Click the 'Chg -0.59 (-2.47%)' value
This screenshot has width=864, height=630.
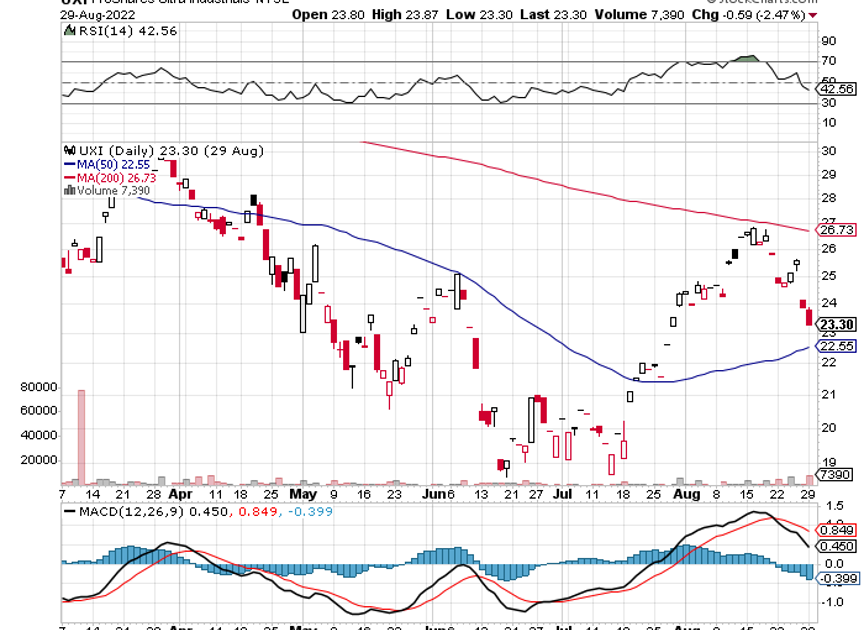[x=749, y=15]
